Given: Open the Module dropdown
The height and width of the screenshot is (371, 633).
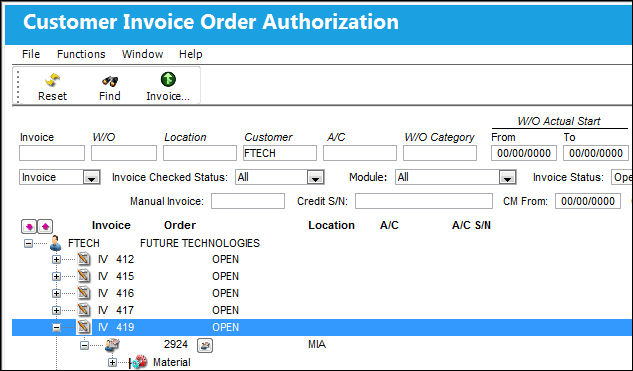Looking at the screenshot, I should tap(507, 177).
